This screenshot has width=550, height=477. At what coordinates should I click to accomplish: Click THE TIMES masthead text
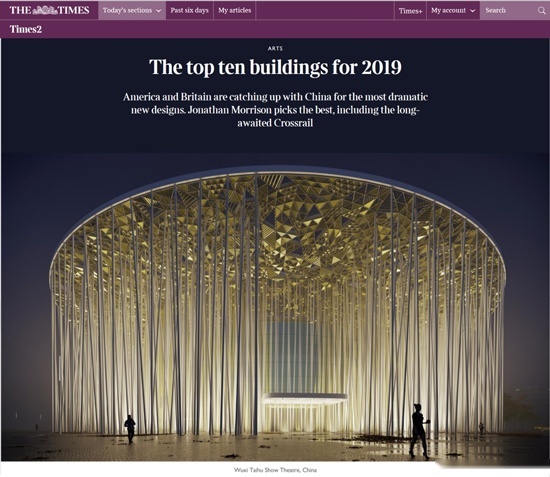click(49, 11)
